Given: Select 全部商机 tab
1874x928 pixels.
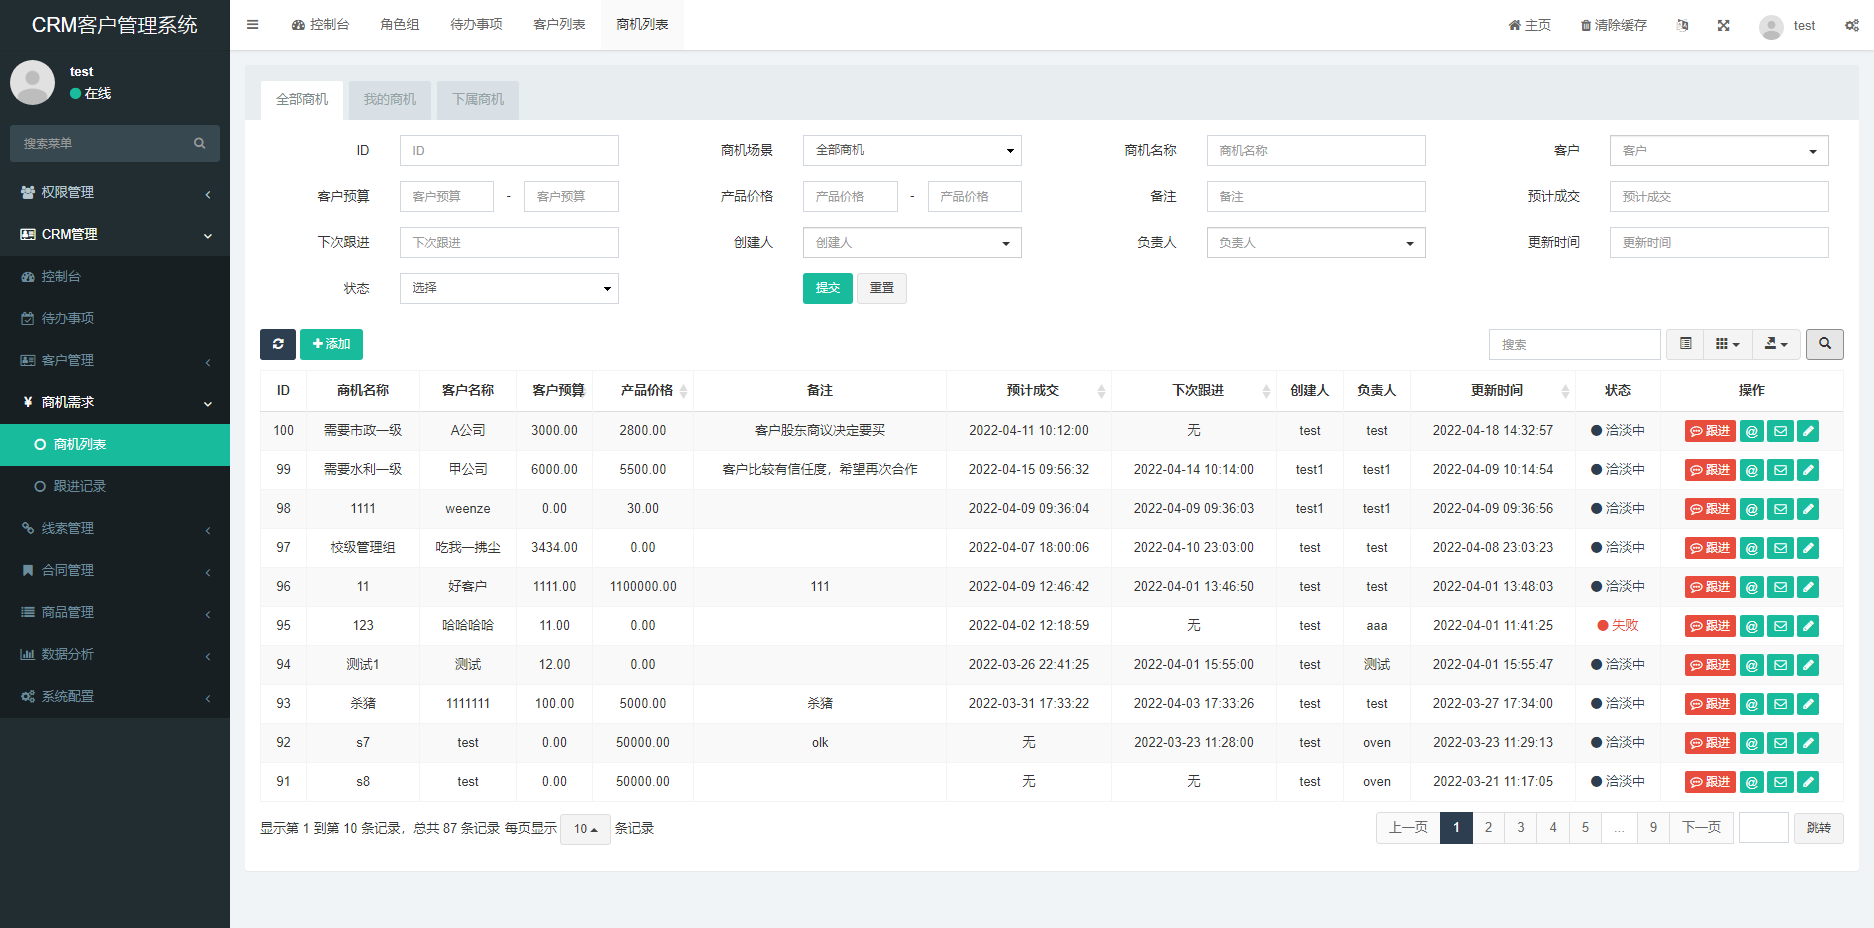Looking at the screenshot, I should (x=302, y=100).
